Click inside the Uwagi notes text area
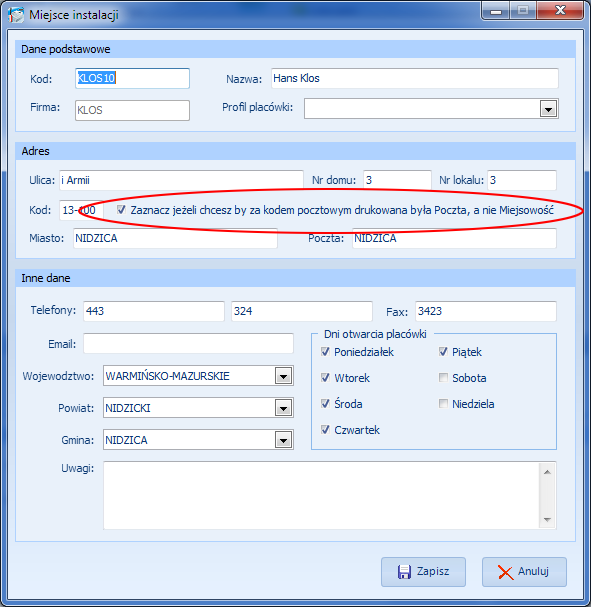Viewport: 591px width, 607px height. [x=321, y=495]
